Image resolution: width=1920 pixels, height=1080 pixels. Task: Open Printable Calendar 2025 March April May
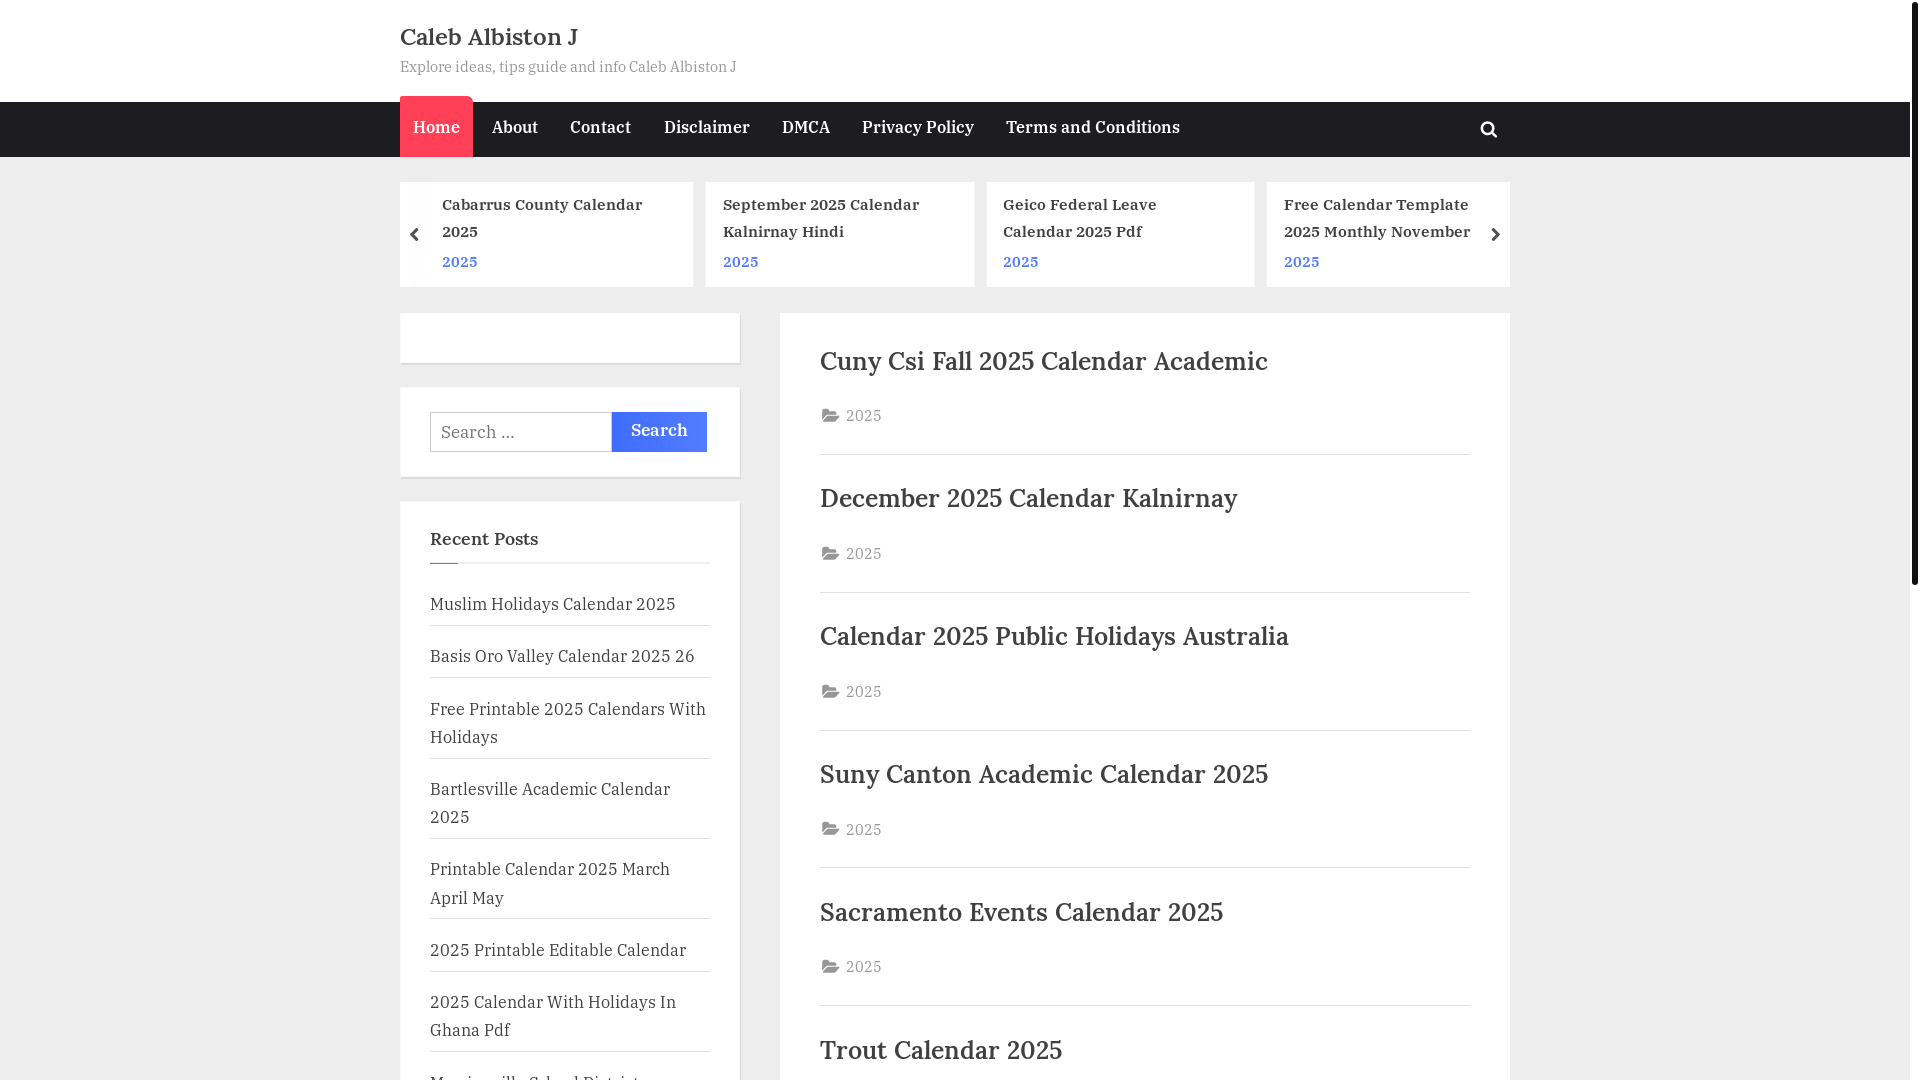[x=550, y=883]
